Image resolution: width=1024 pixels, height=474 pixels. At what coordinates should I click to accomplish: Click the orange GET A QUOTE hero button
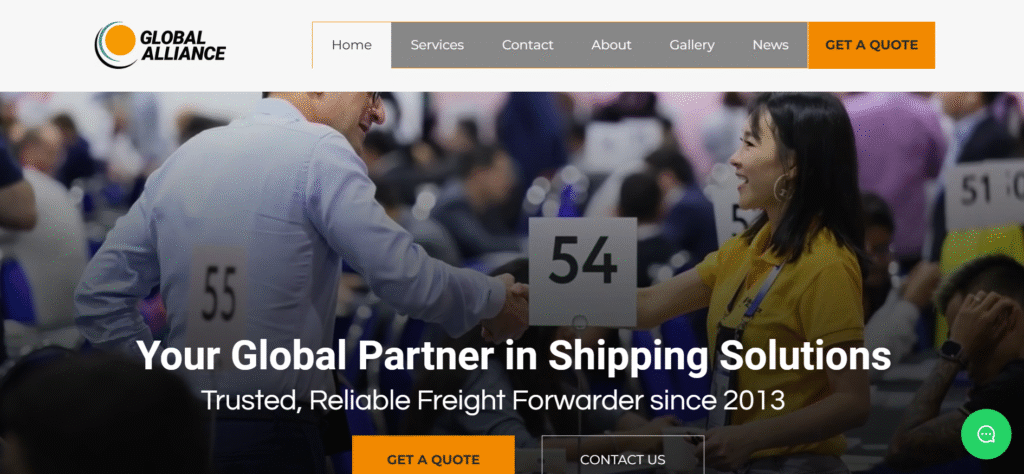coord(433,455)
